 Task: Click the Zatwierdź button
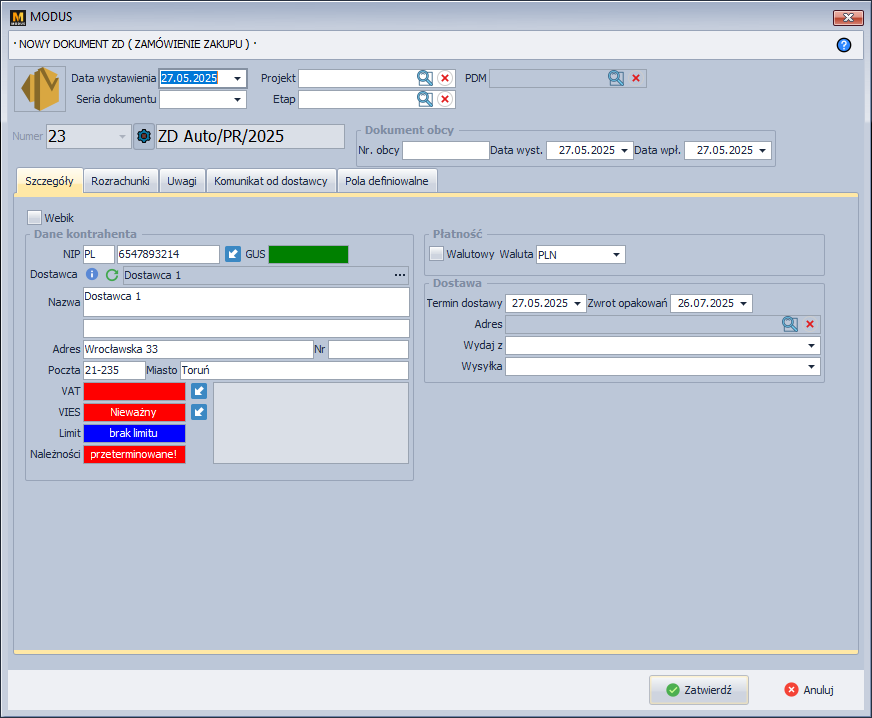coord(698,690)
